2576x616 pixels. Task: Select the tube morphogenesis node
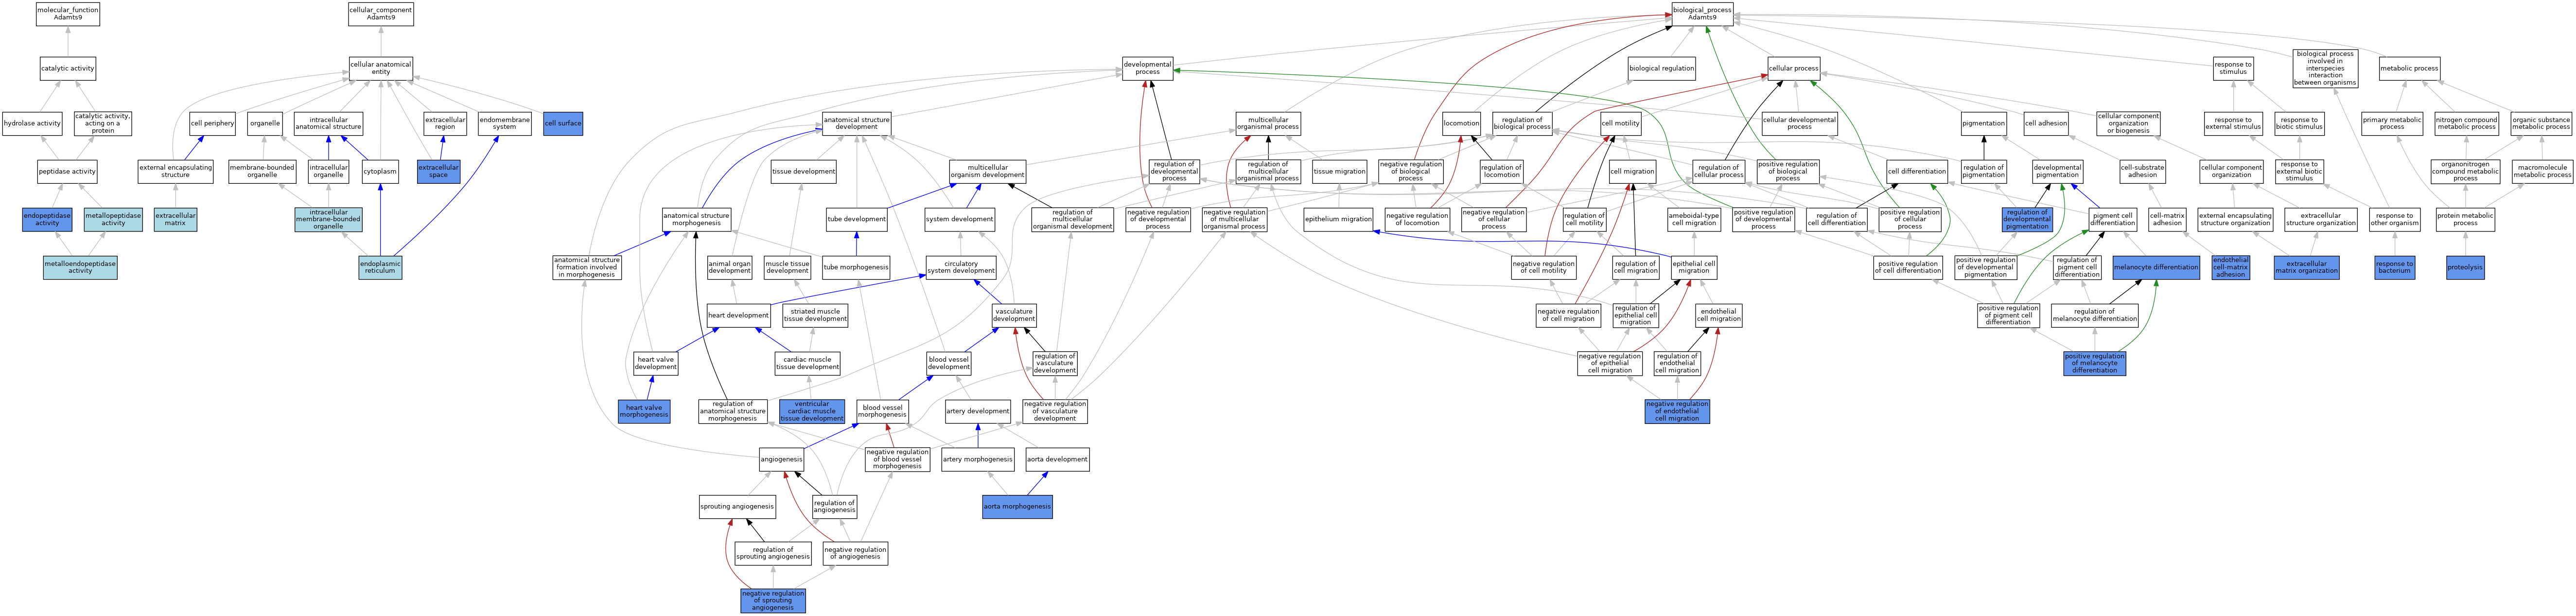[856, 267]
